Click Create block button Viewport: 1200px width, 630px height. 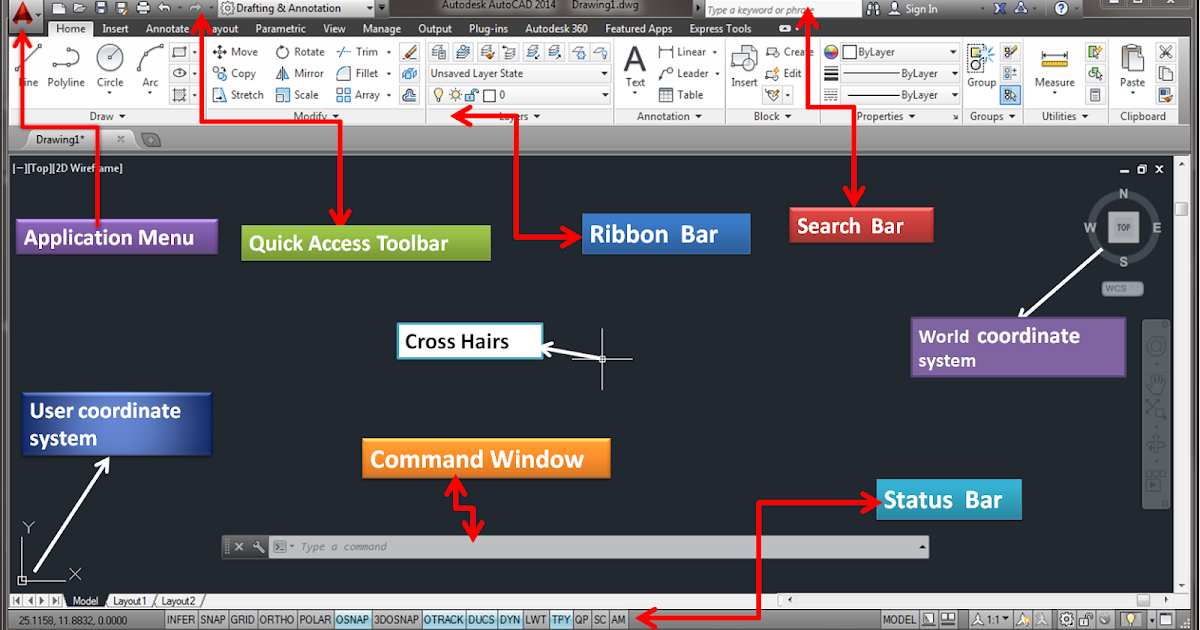(789, 52)
